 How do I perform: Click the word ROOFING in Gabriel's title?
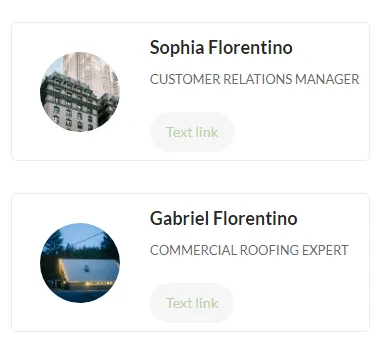click(269, 250)
